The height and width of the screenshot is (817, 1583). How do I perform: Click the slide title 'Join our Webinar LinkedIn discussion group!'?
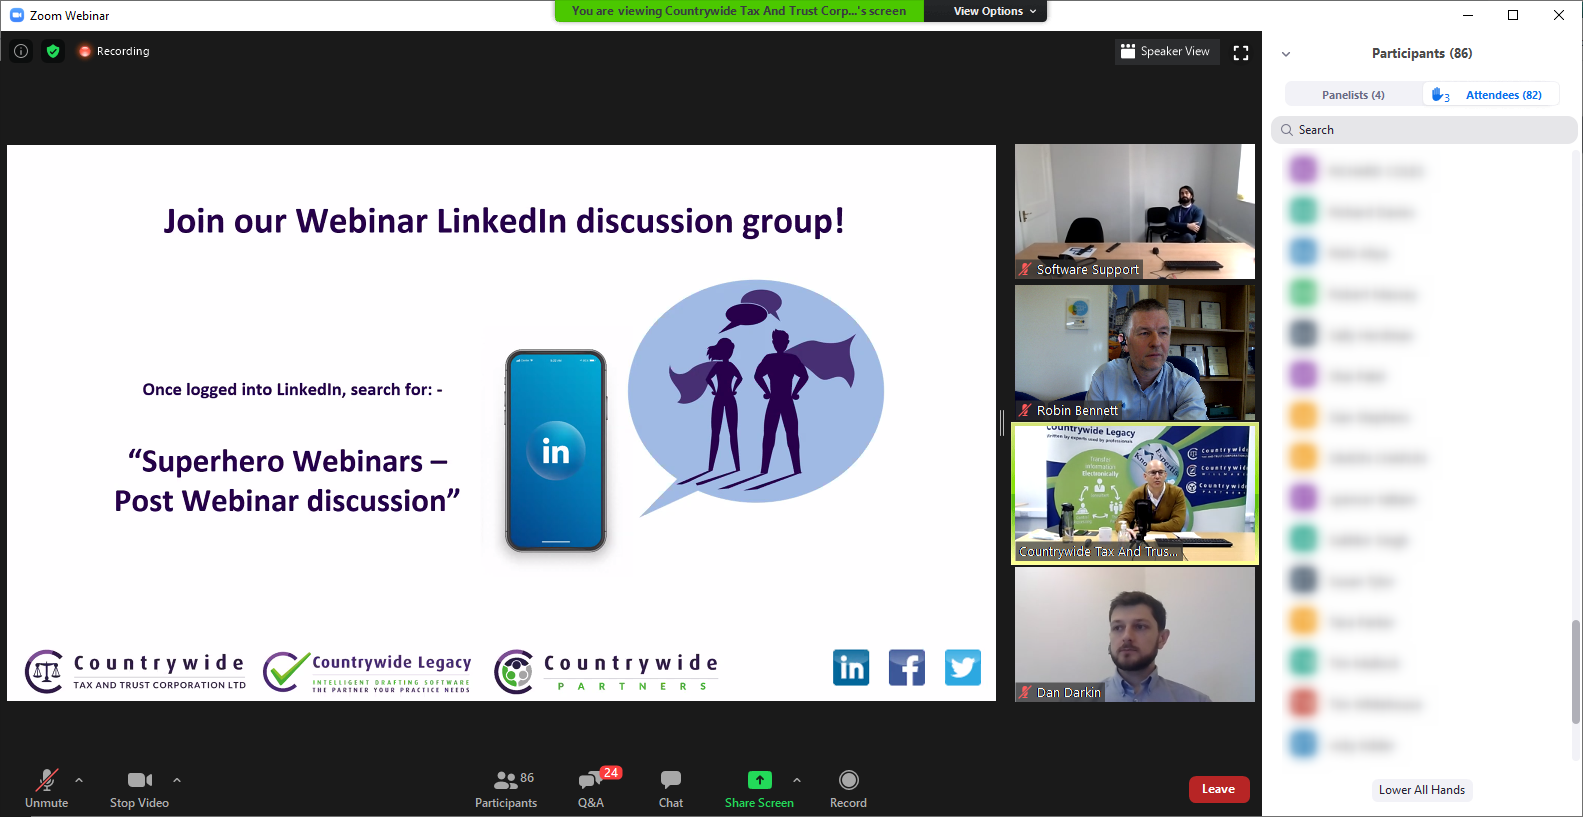click(x=504, y=221)
